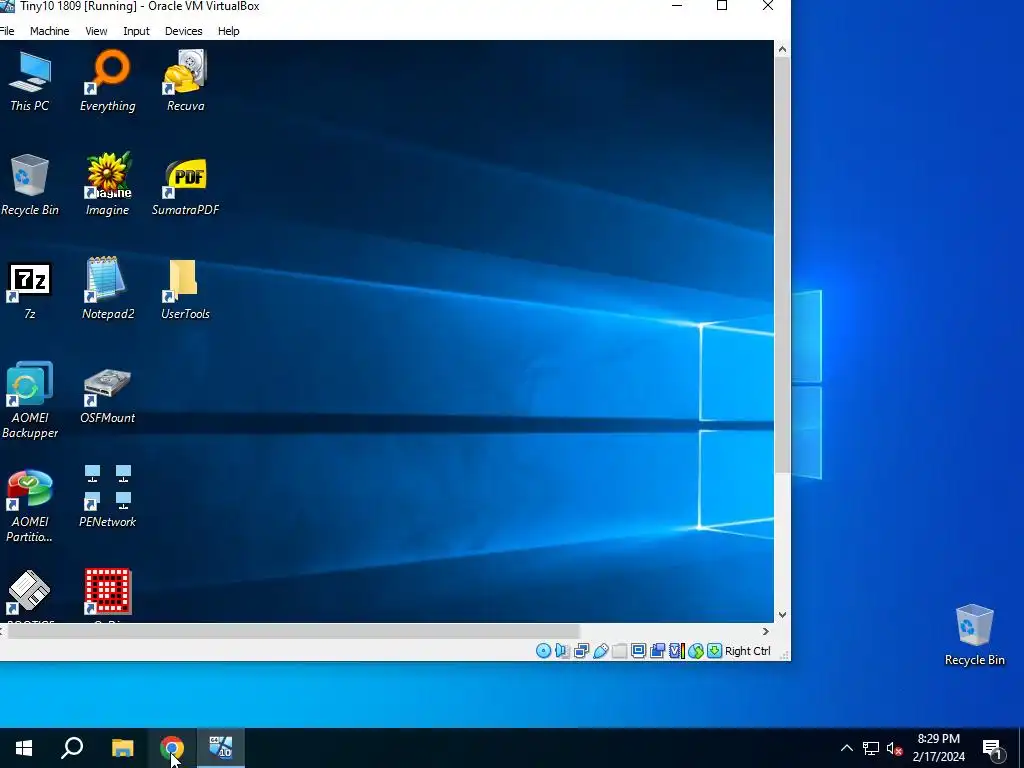1024x768 pixels.
Task: Open the clock showing 8:29 PM
Action: 938,748
